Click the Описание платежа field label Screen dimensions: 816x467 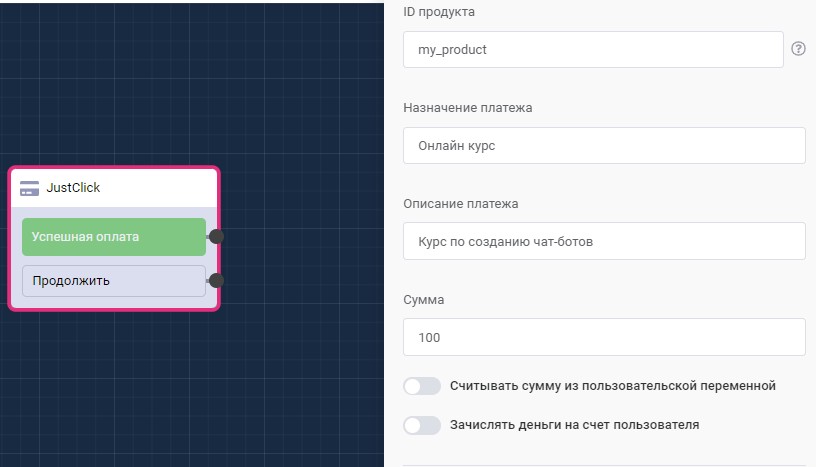pos(460,204)
